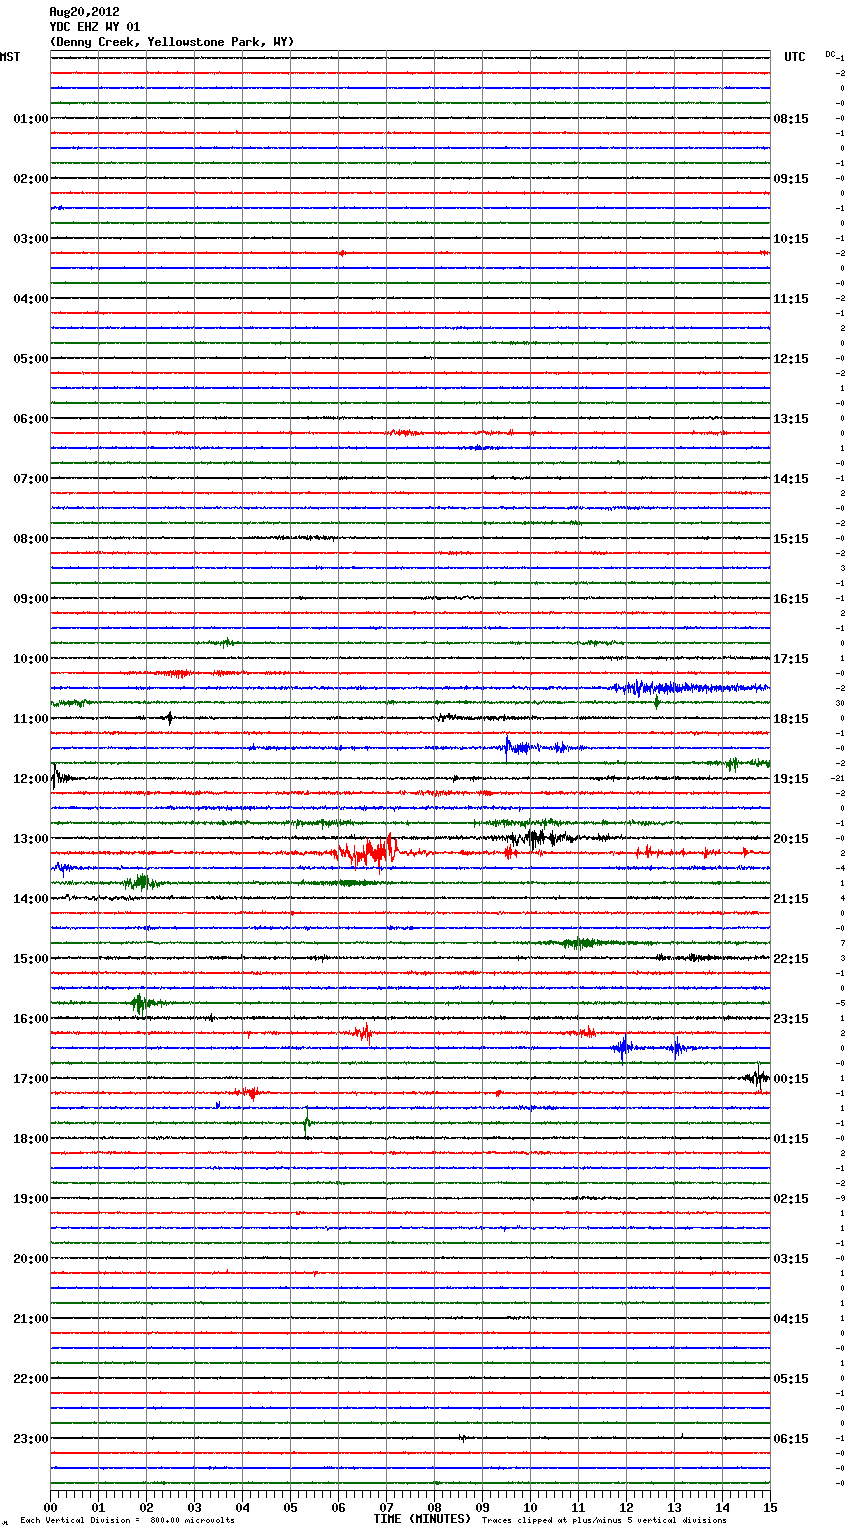
Task: Click the 04:15 UTC time label
Action: tap(791, 1319)
